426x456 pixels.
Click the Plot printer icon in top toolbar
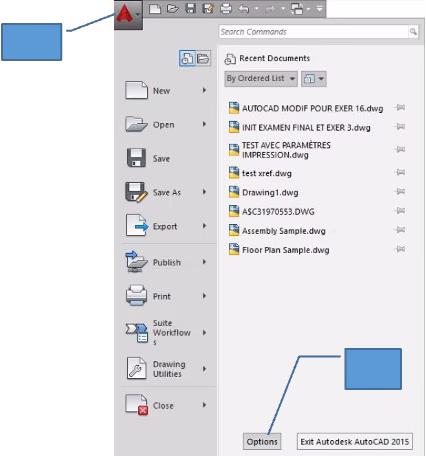point(226,9)
